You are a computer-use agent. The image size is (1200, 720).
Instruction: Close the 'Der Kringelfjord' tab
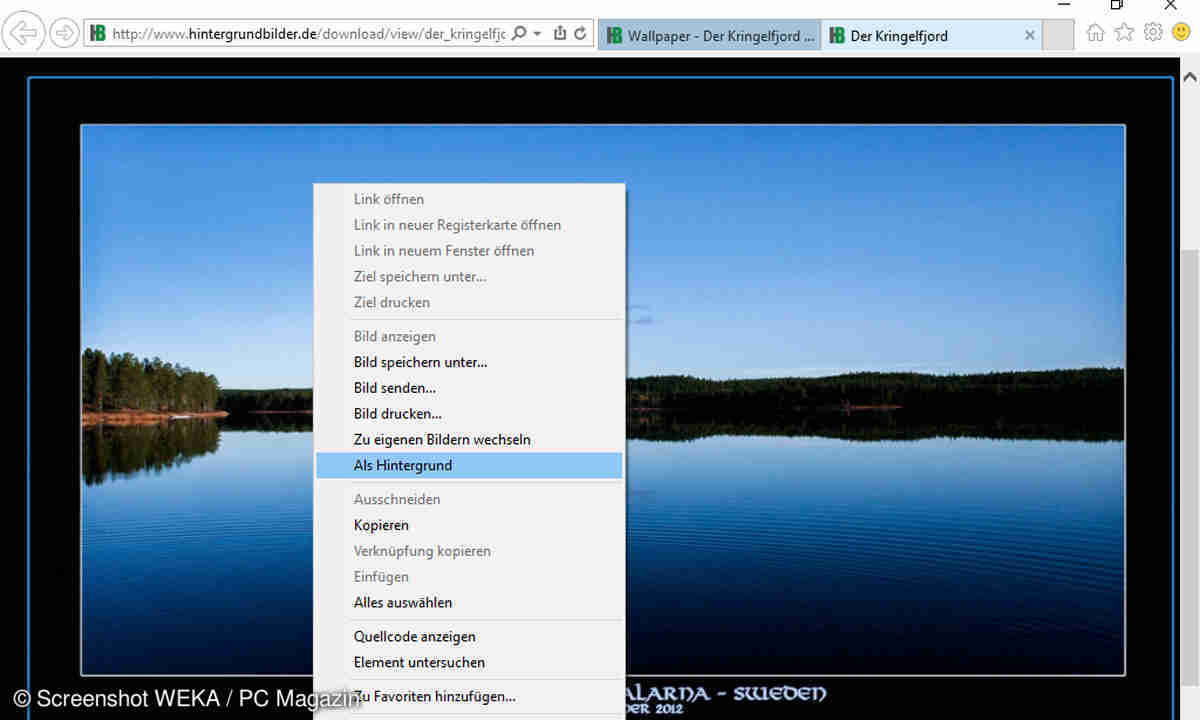coord(1030,36)
